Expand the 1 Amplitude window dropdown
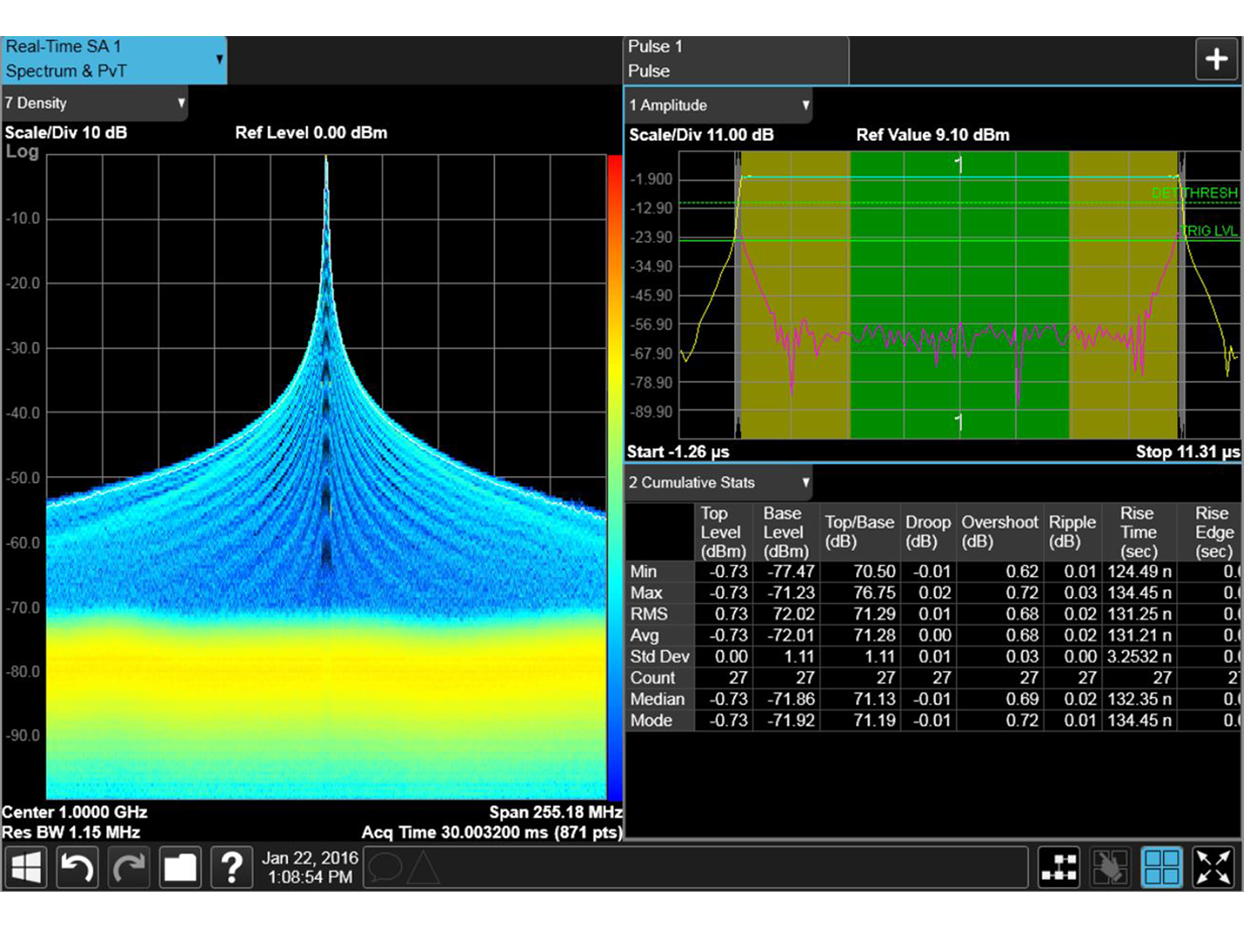Image resolution: width=1244 pixels, height=933 pixels. pyautogui.click(x=718, y=105)
